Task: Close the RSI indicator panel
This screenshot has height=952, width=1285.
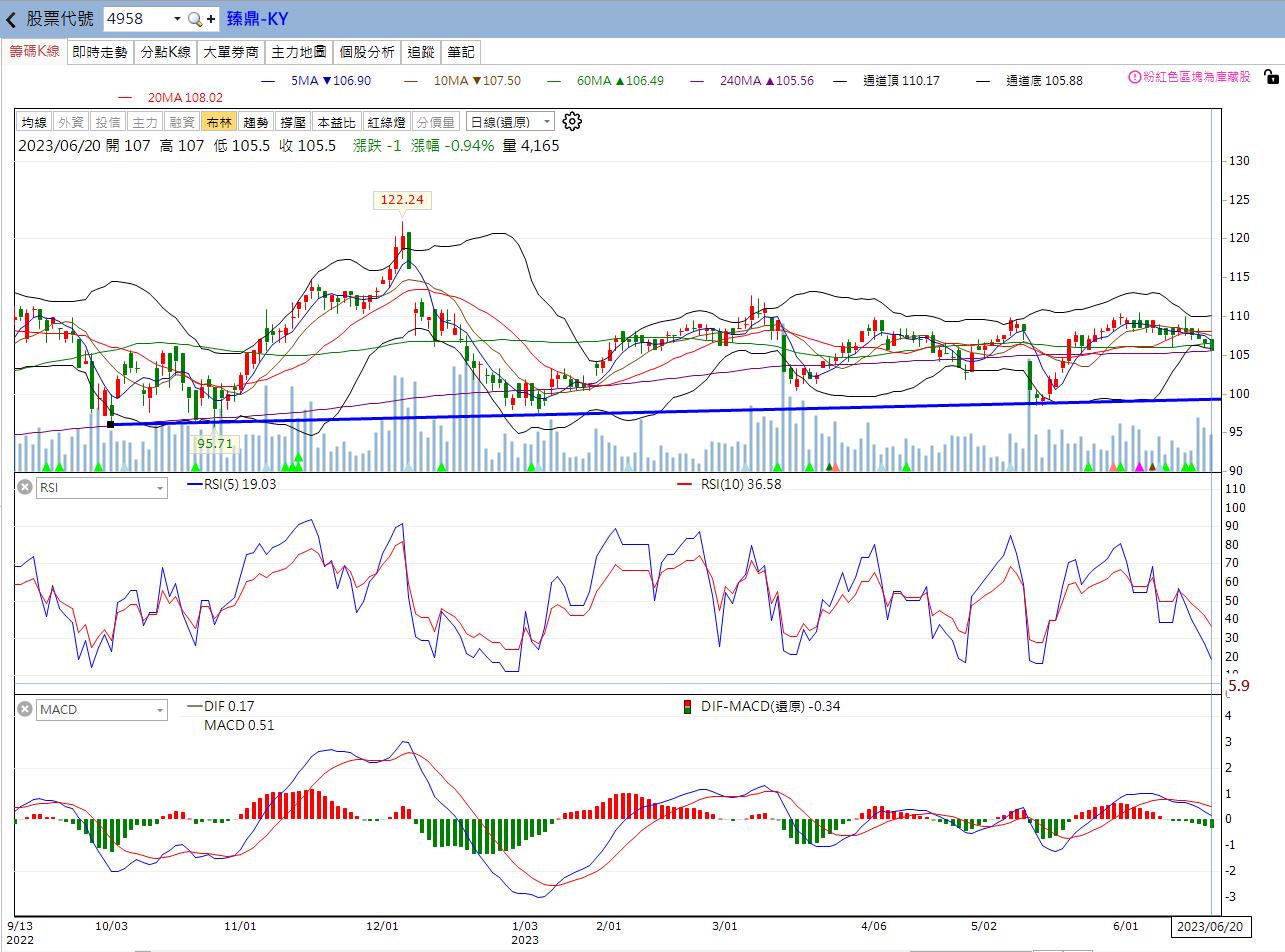Action: (x=24, y=487)
